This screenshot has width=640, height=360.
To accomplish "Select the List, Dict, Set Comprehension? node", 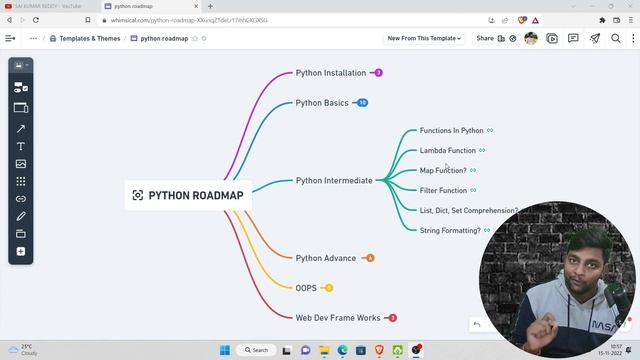I will 469,211.
